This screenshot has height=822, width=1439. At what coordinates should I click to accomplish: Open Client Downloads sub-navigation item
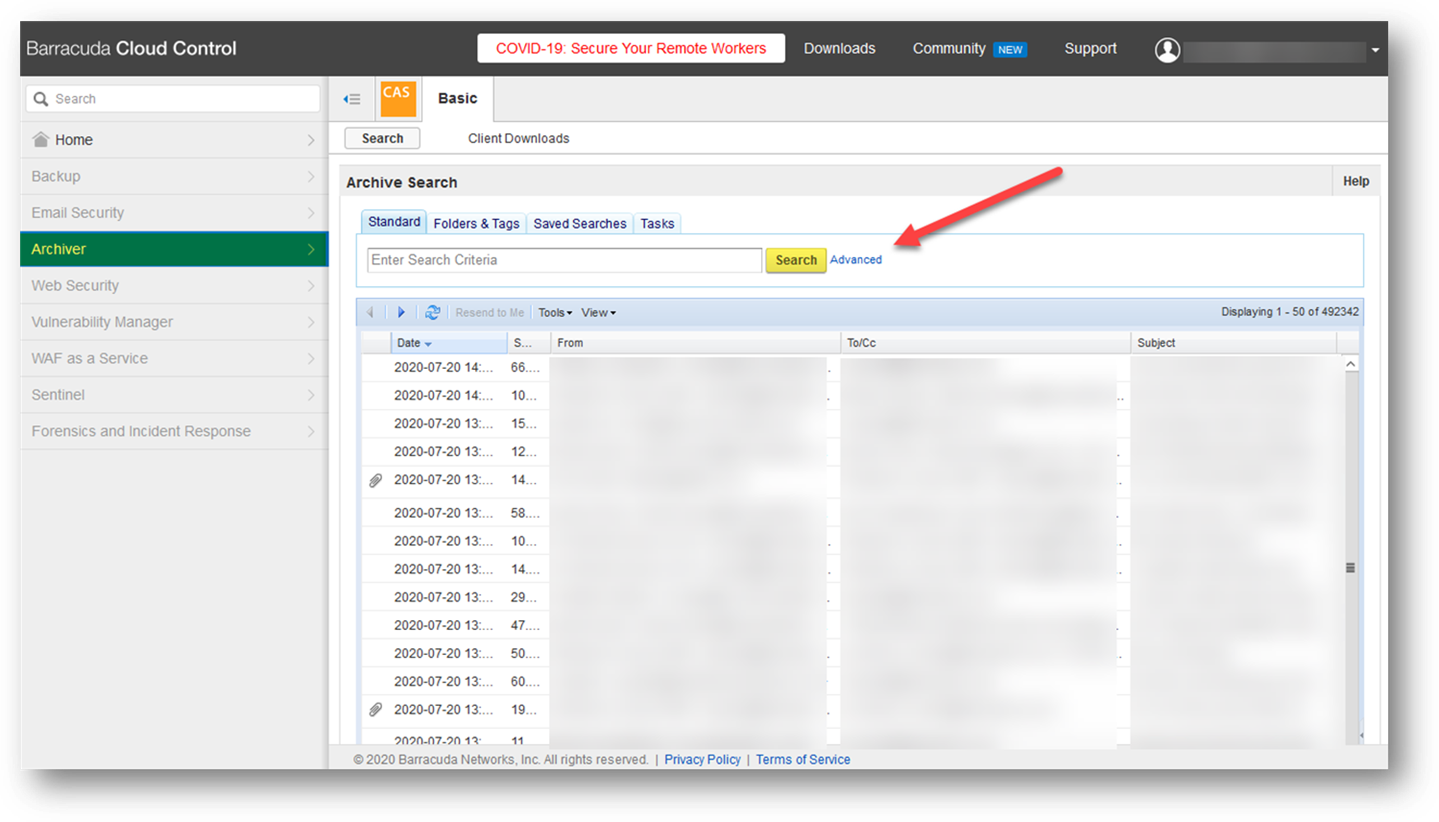[x=518, y=139]
